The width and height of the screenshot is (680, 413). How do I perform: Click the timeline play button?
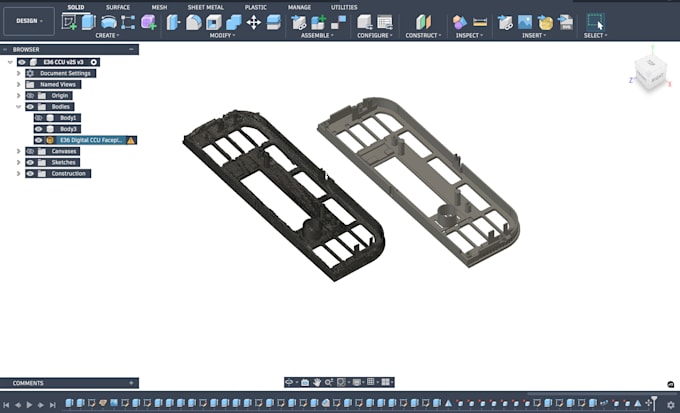(x=29, y=405)
